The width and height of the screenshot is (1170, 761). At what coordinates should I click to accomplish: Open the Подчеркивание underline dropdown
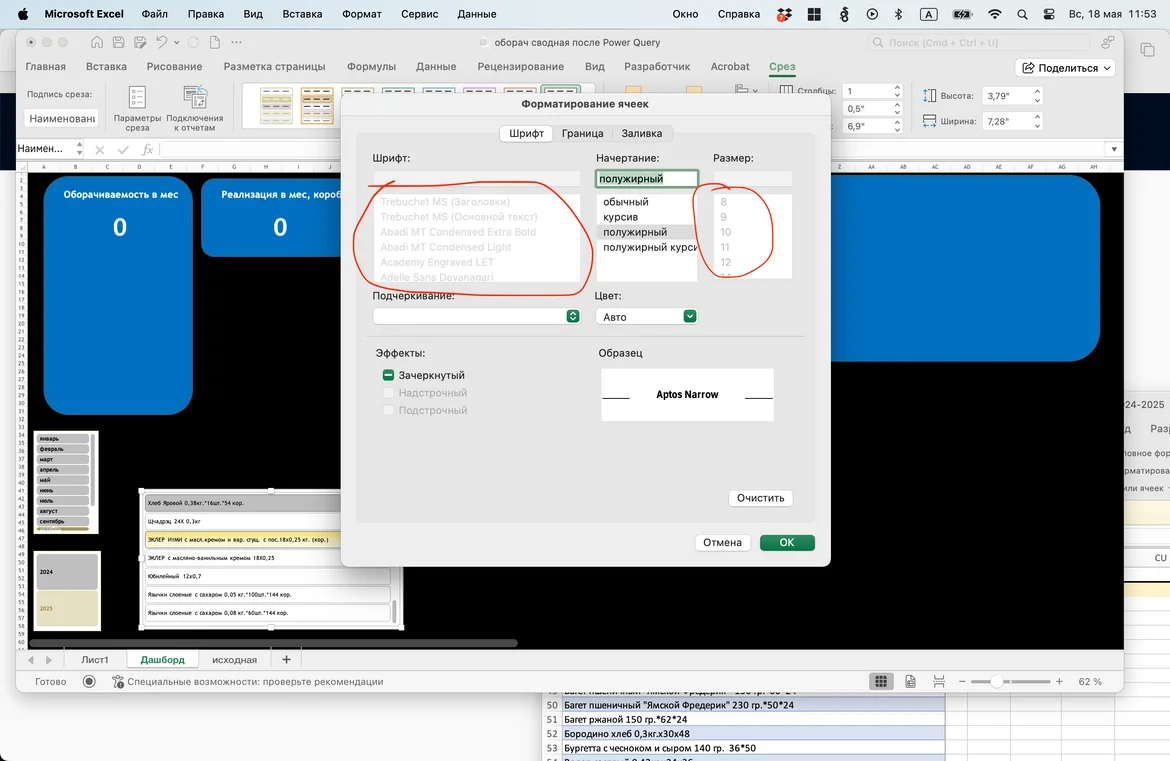(476, 316)
